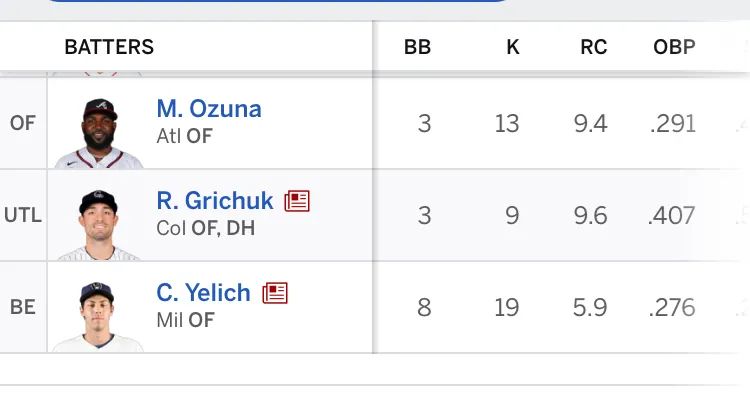Click the BATTERS column header
The width and height of the screenshot is (750, 401).
pos(109,47)
